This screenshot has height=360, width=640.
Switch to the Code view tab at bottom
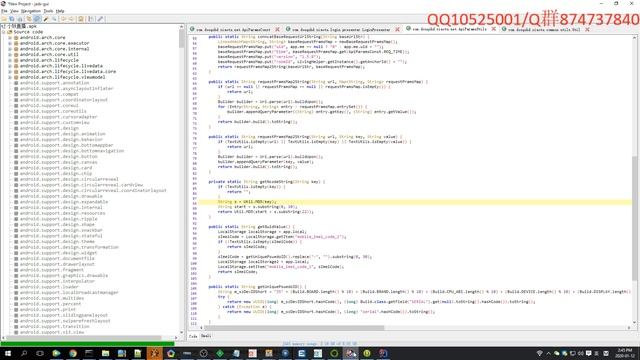[193, 336]
